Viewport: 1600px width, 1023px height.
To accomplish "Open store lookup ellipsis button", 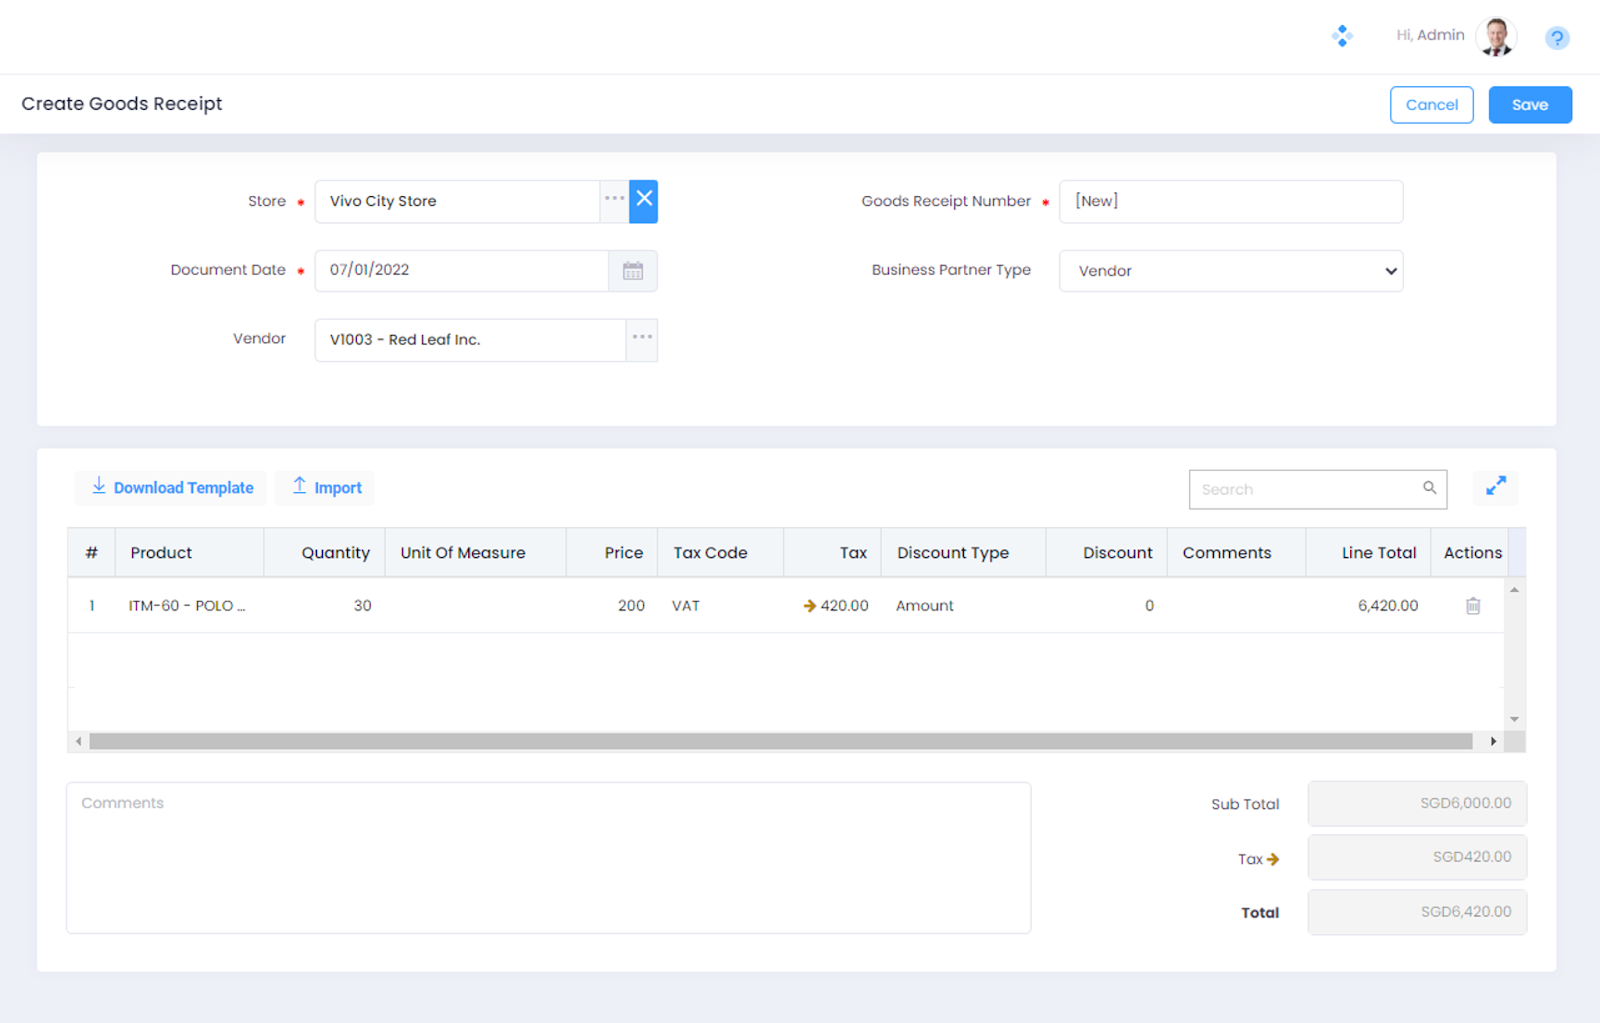I will pos(614,200).
